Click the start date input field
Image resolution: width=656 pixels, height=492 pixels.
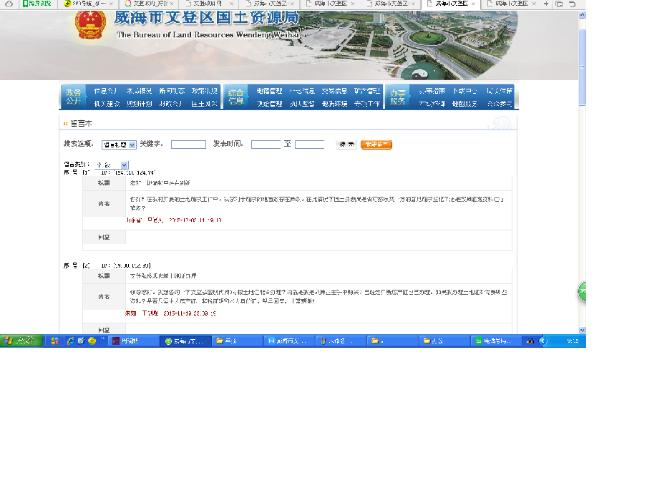click(x=265, y=145)
